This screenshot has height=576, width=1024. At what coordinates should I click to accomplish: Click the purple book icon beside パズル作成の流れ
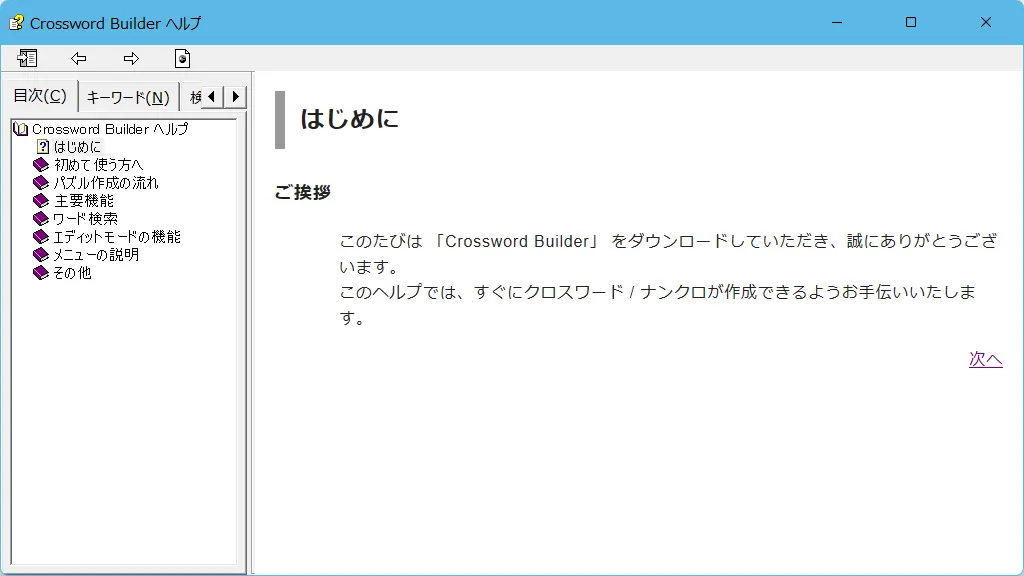coord(41,183)
